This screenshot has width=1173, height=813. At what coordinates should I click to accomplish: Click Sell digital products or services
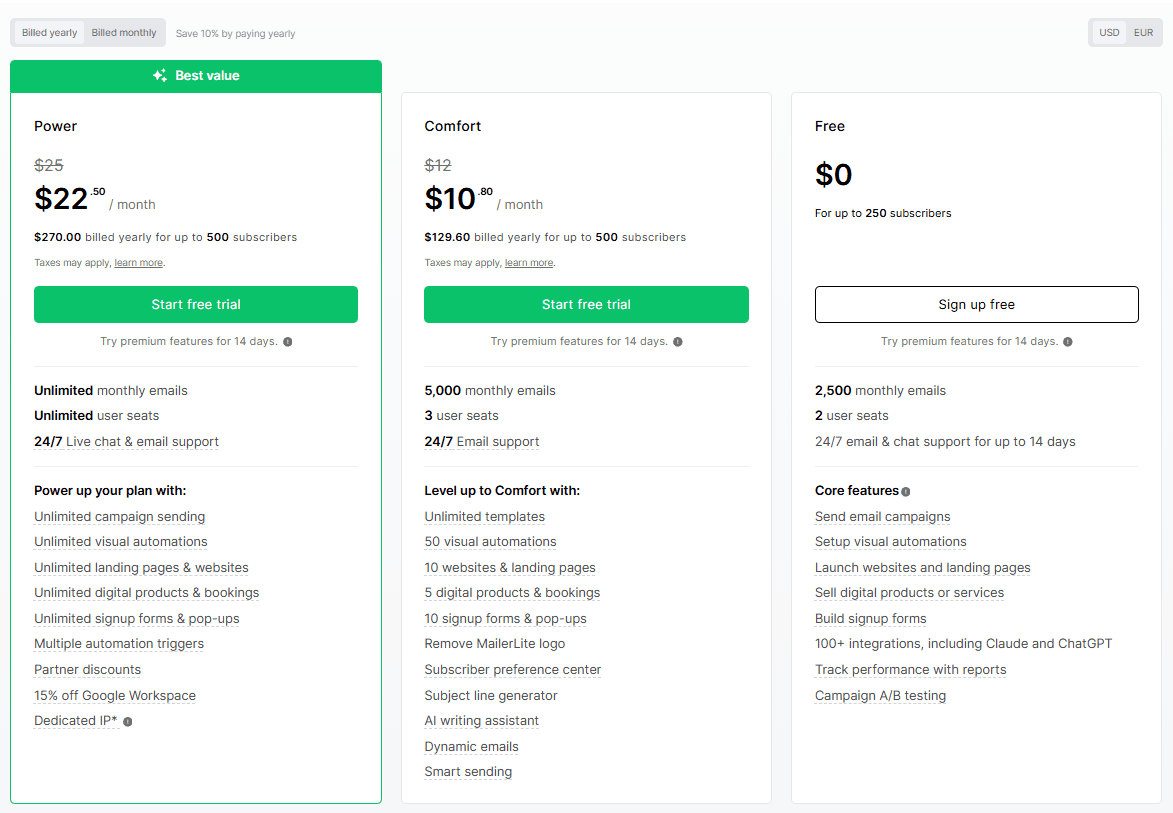tap(910, 592)
